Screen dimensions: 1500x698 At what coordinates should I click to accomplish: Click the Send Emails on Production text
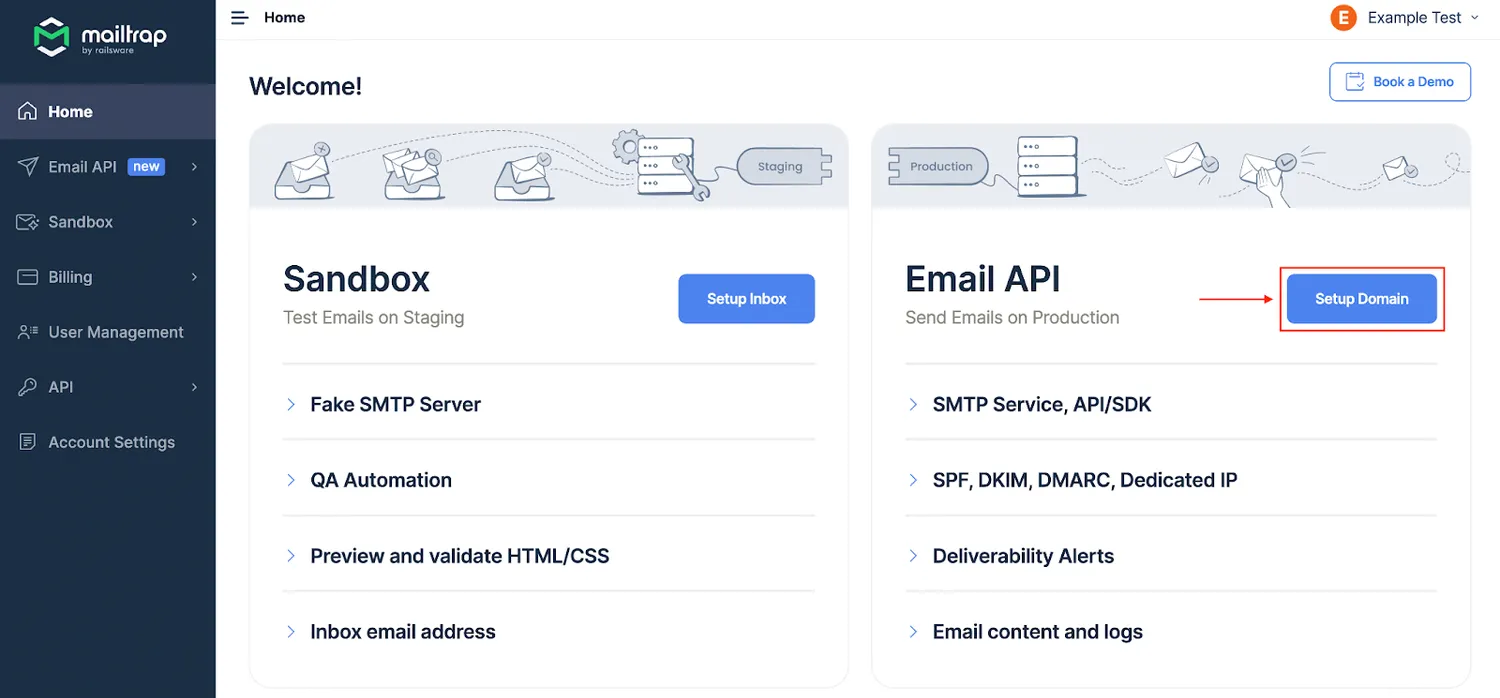[x=1012, y=318]
